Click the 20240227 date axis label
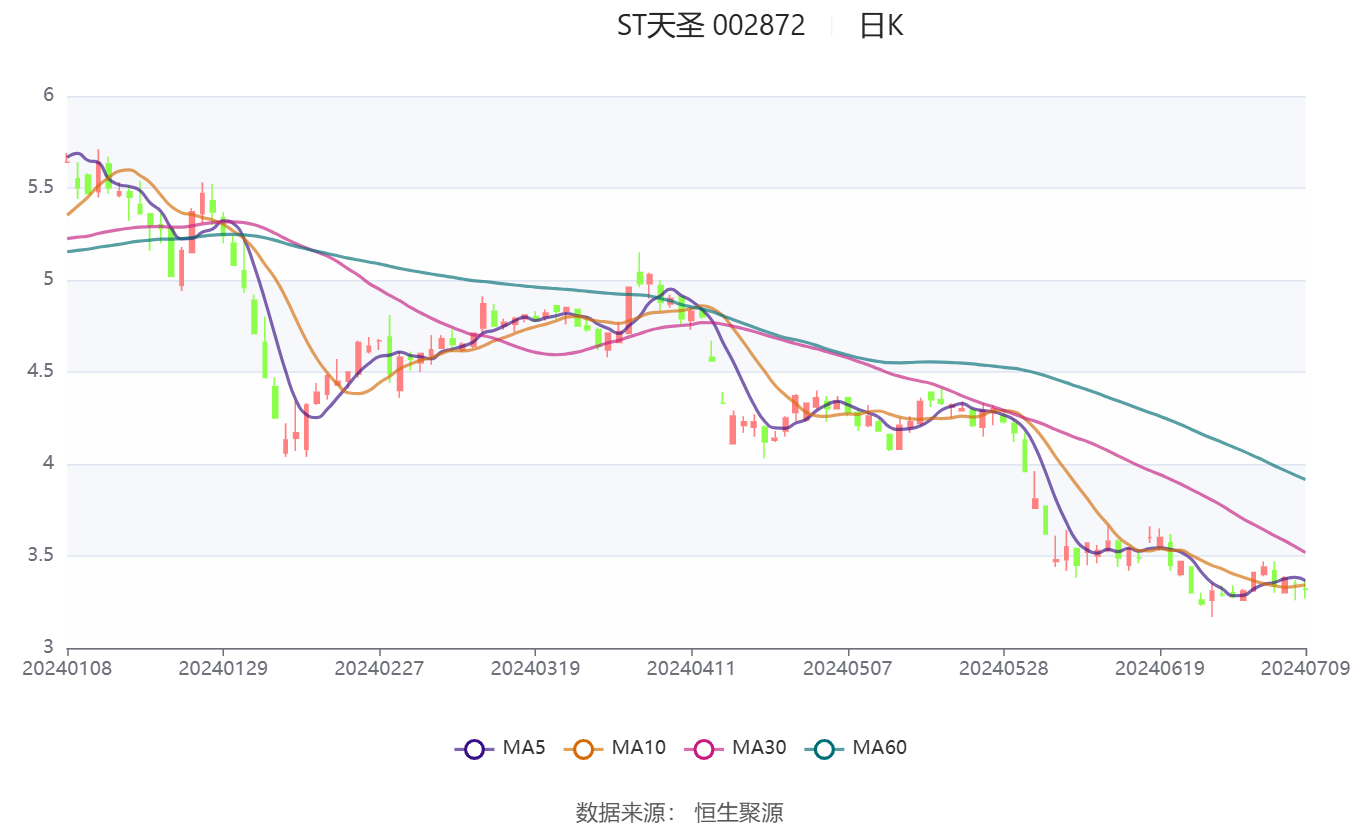 [379, 668]
